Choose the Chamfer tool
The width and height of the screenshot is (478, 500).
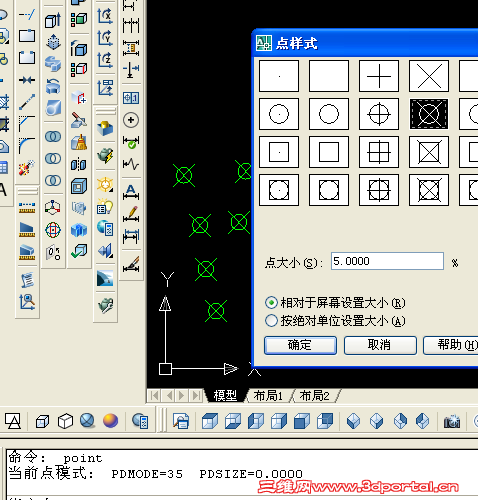tap(27, 123)
